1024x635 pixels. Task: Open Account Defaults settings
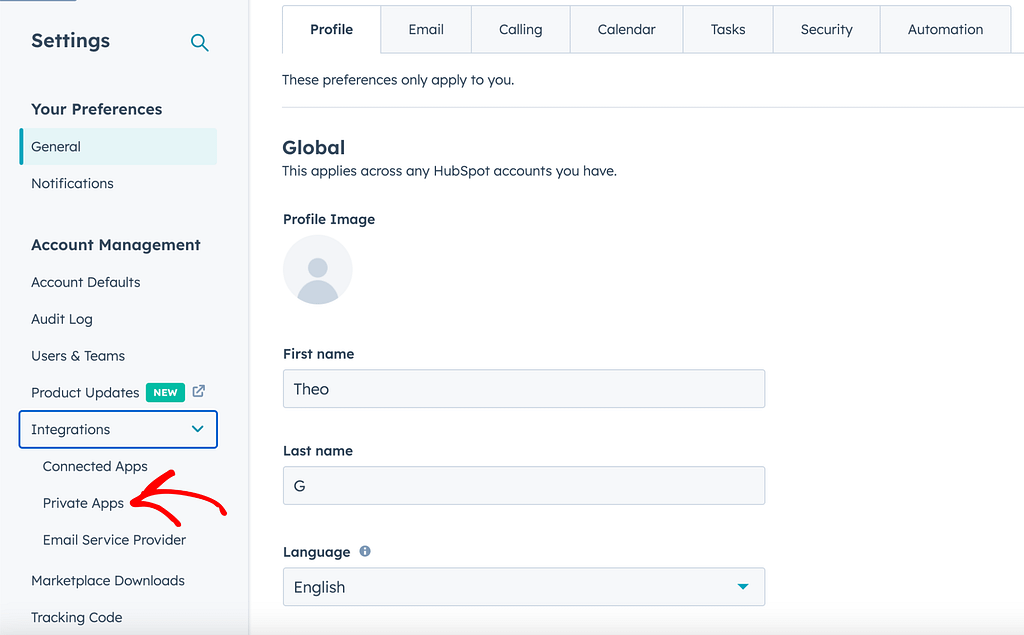(x=86, y=282)
